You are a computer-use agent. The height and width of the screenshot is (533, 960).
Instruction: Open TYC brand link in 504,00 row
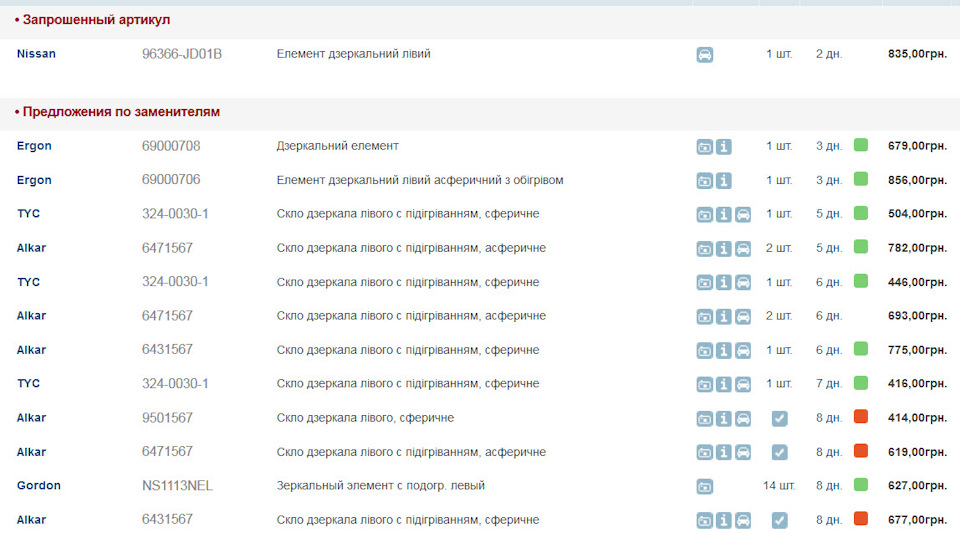(x=28, y=214)
